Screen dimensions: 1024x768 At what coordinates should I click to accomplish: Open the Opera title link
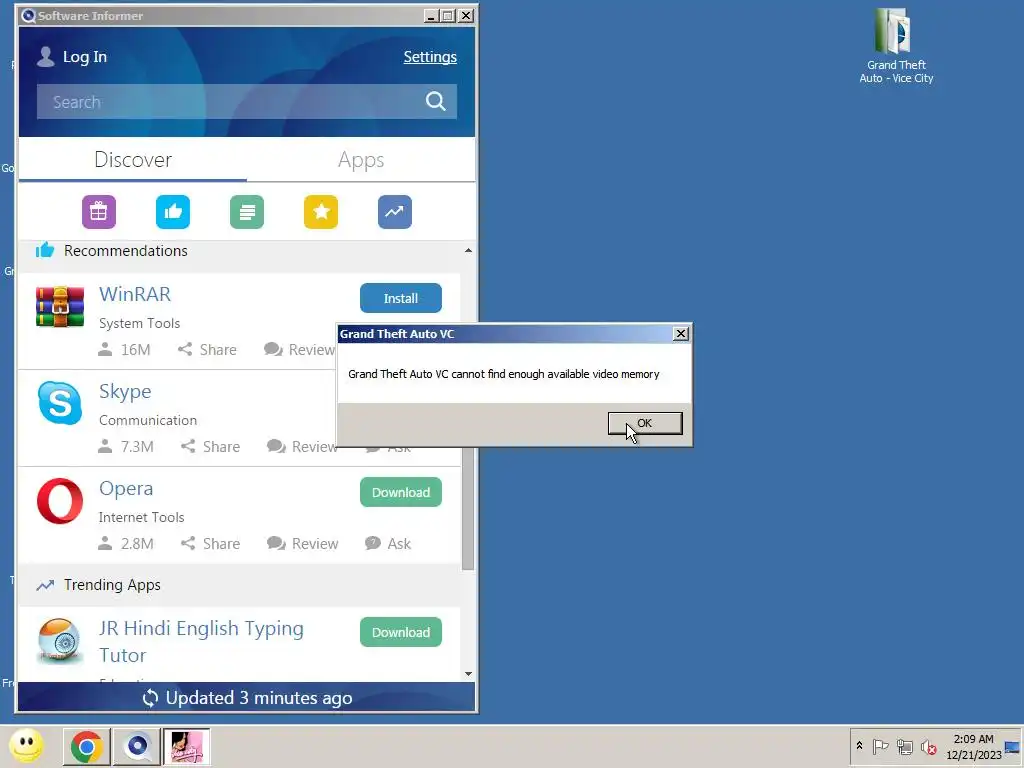click(126, 488)
